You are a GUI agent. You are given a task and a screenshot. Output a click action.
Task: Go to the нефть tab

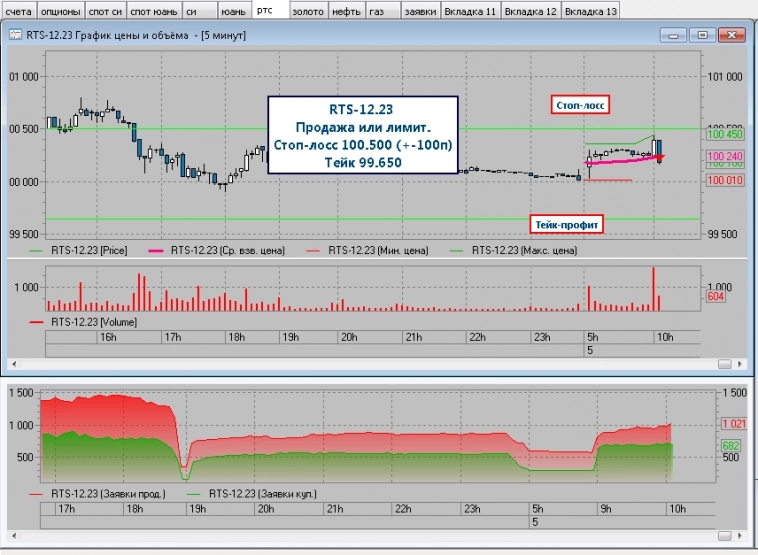pyautogui.click(x=346, y=11)
